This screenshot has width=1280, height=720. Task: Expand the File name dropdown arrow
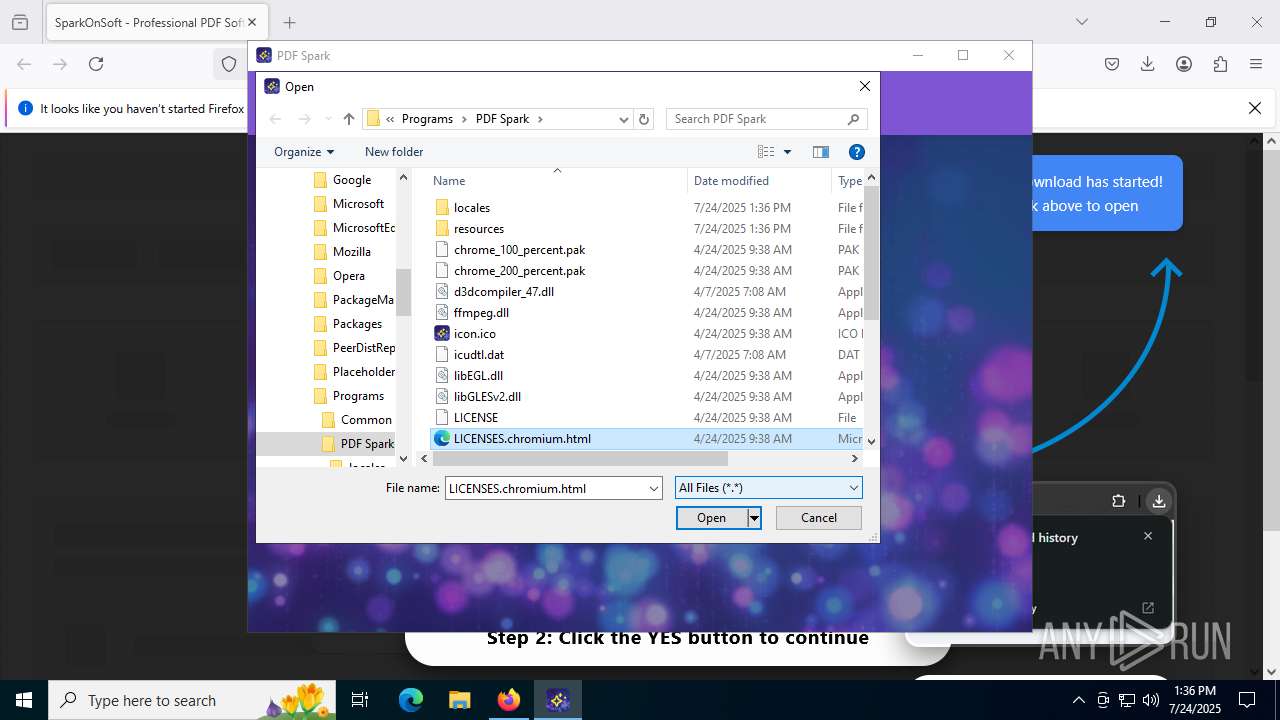(x=654, y=488)
